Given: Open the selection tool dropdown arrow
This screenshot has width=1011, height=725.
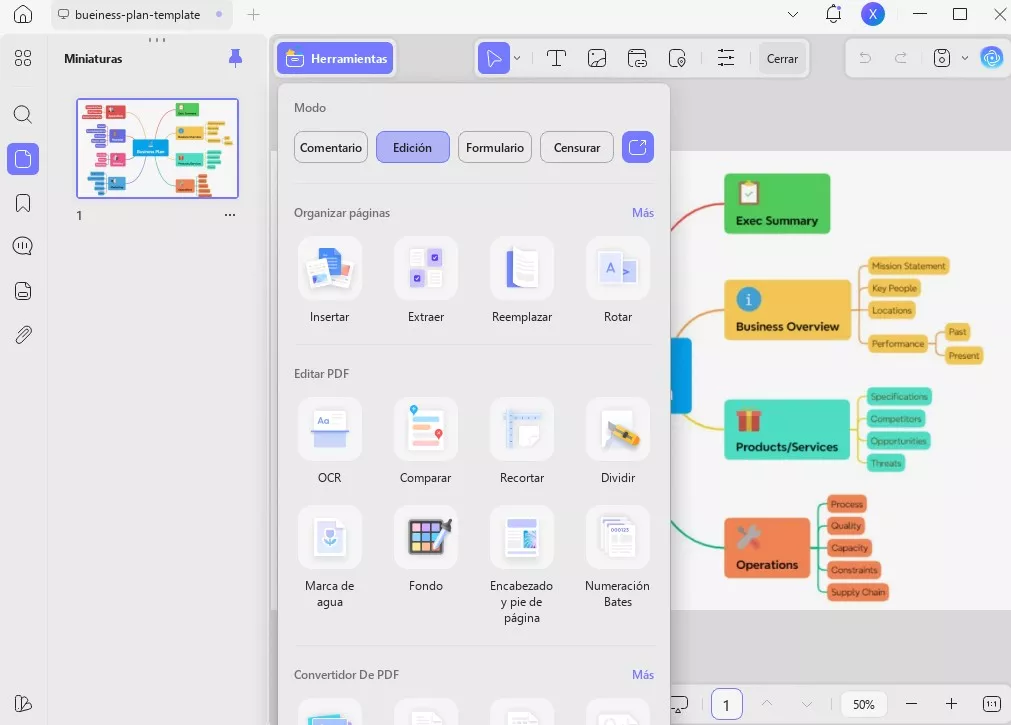Looking at the screenshot, I should [517, 58].
